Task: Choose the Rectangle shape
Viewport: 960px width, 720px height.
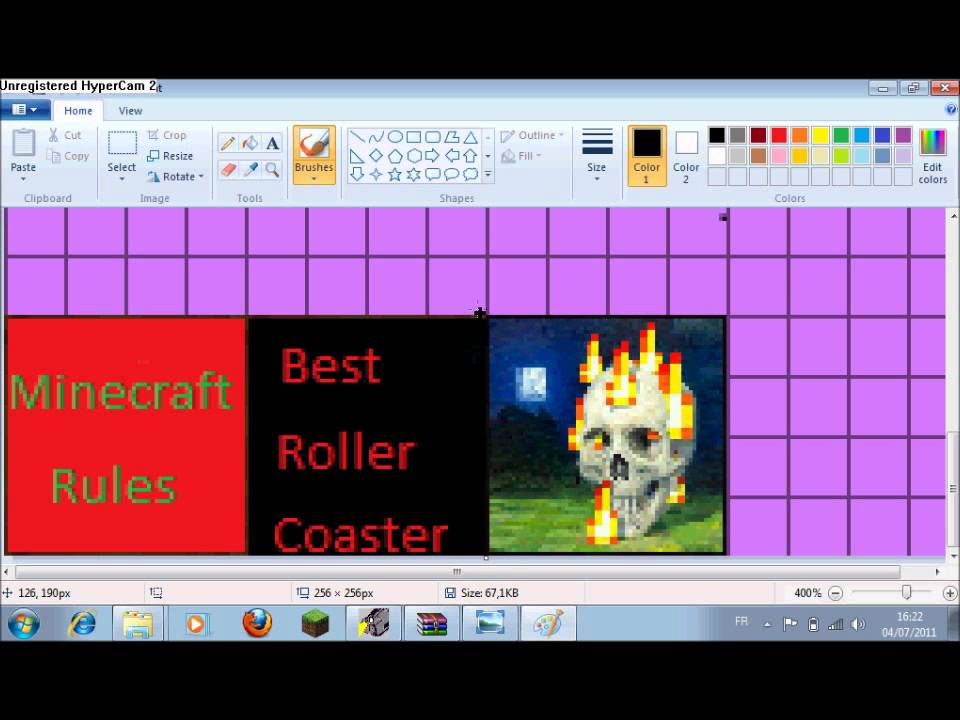Action: coord(414,137)
